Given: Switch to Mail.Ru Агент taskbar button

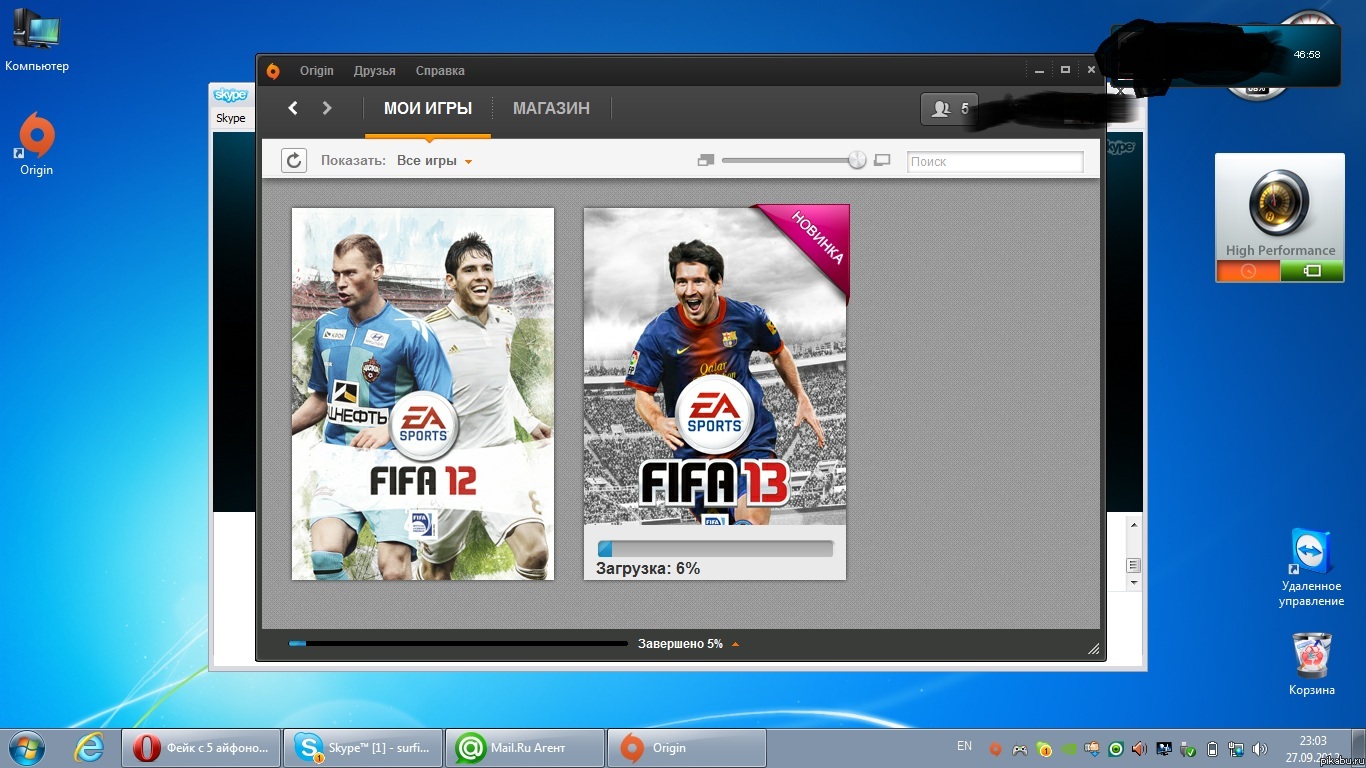Looking at the screenshot, I should (x=525, y=748).
